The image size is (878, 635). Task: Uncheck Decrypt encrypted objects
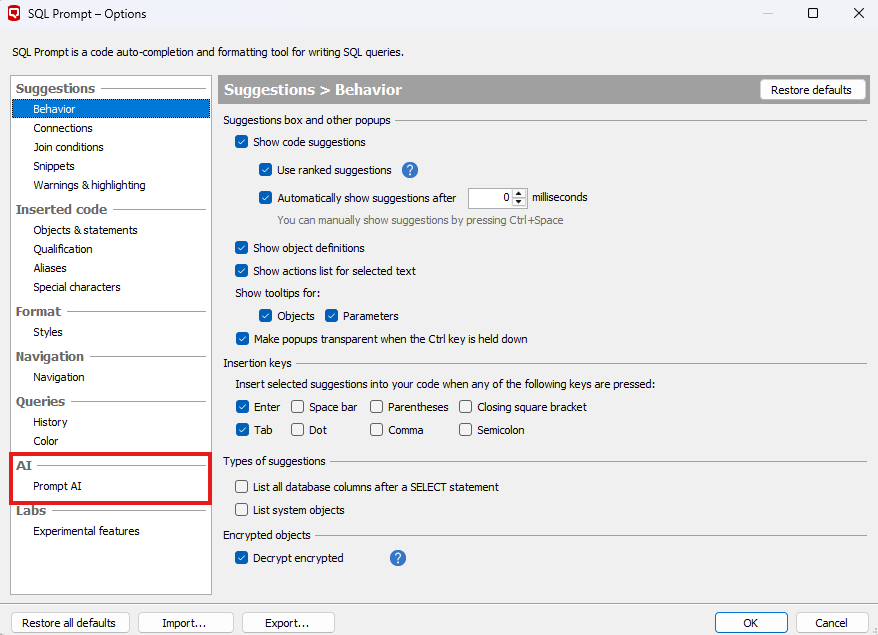[x=241, y=558]
